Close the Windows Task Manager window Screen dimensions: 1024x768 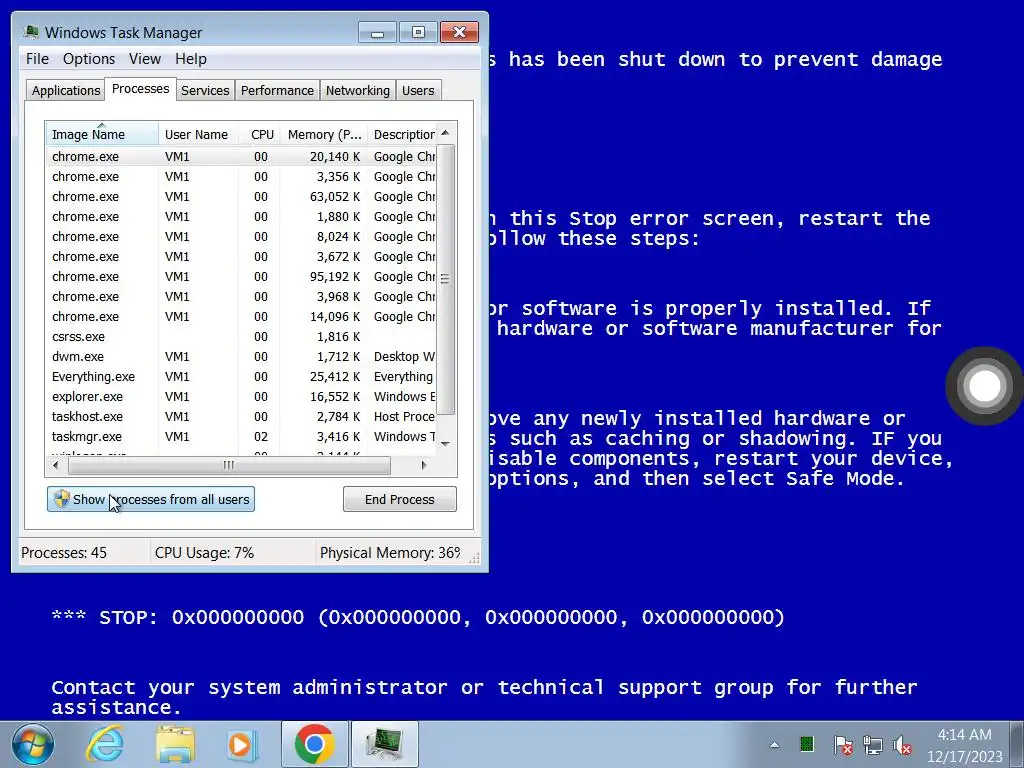tap(459, 33)
